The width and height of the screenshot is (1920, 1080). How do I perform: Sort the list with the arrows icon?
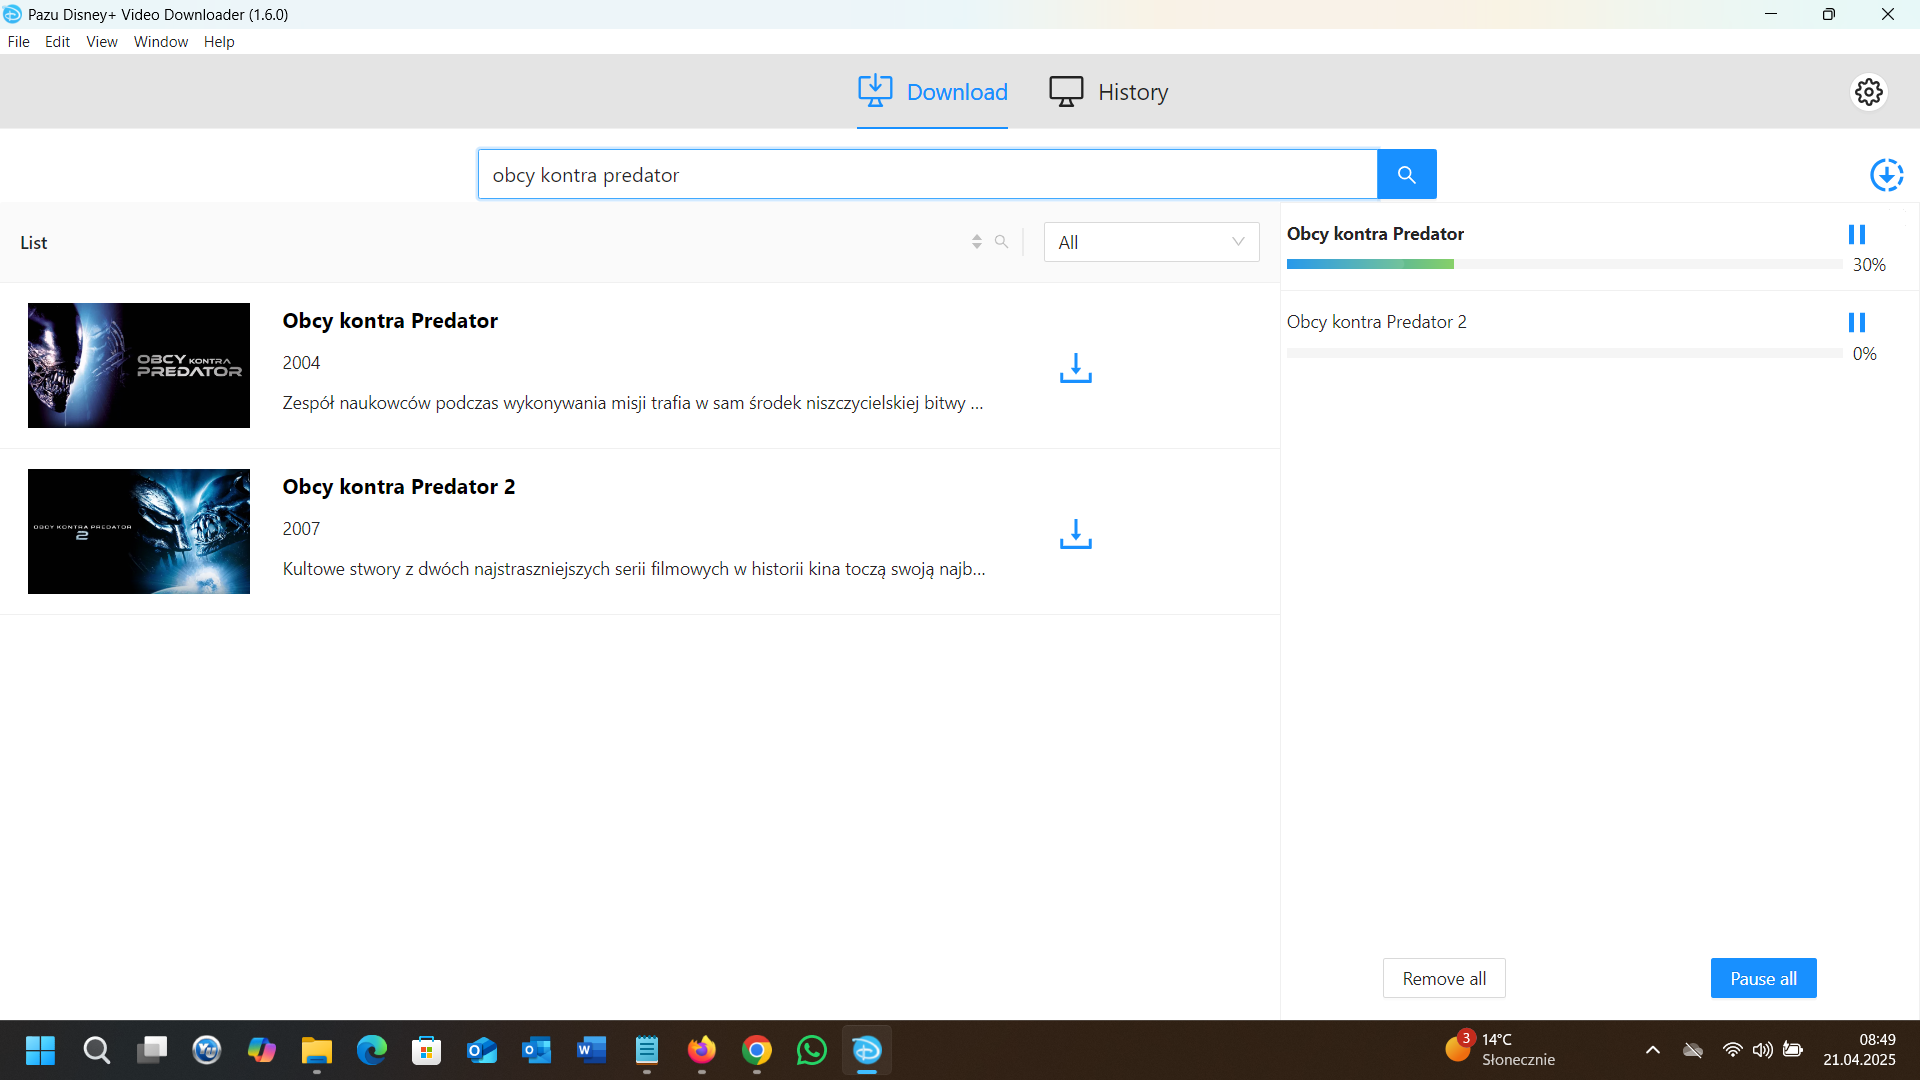pyautogui.click(x=977, y=242)
